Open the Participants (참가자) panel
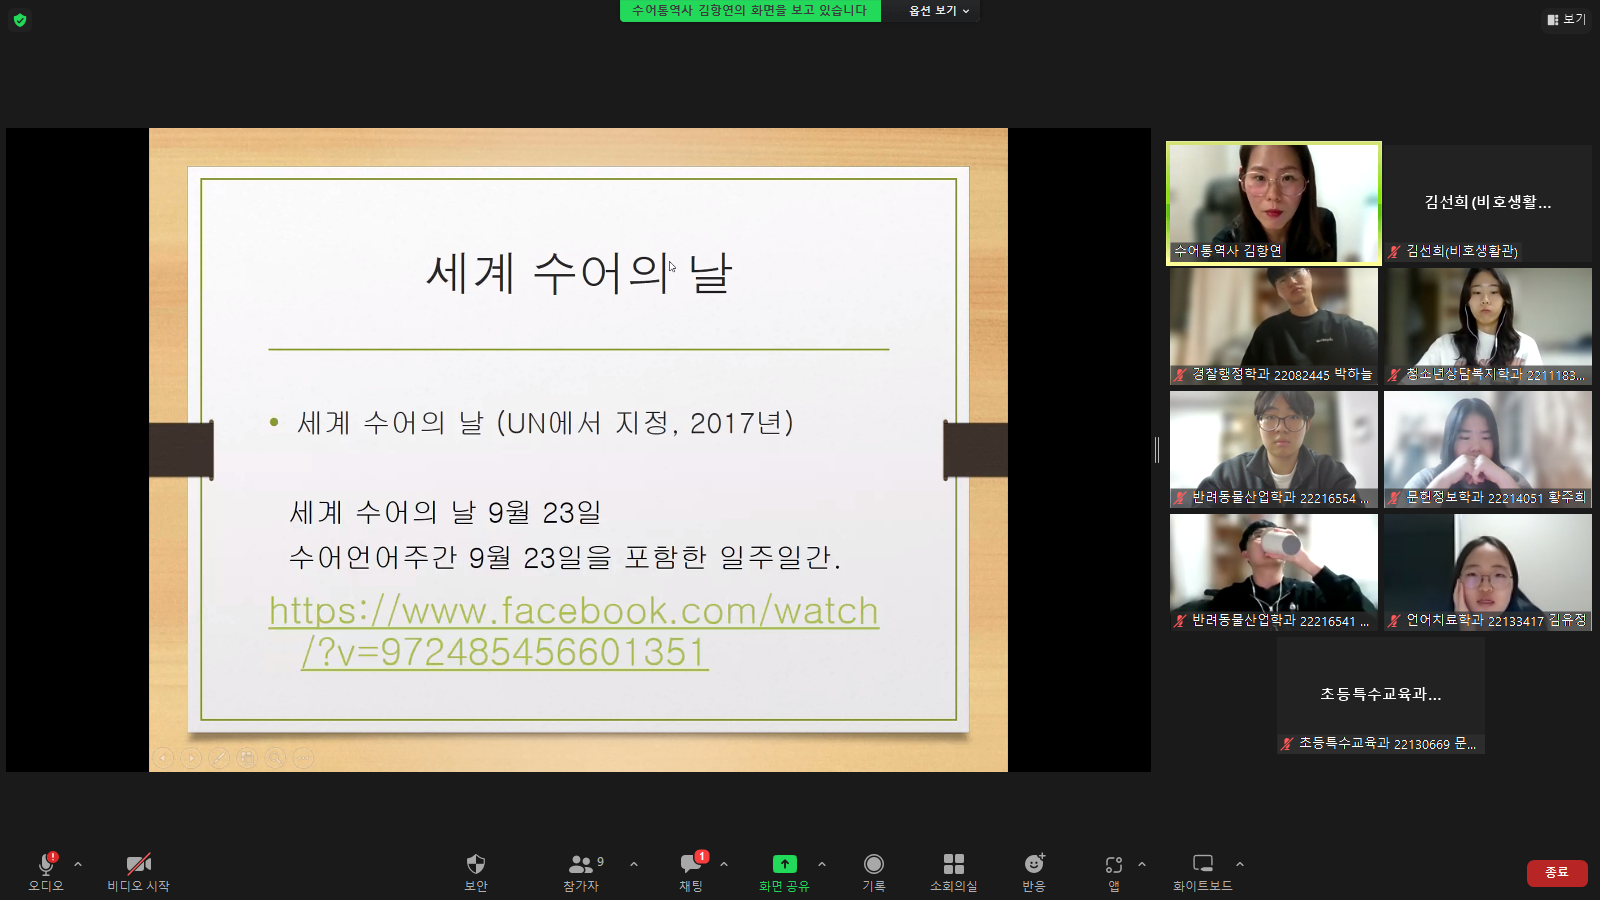 pos(581,864)
